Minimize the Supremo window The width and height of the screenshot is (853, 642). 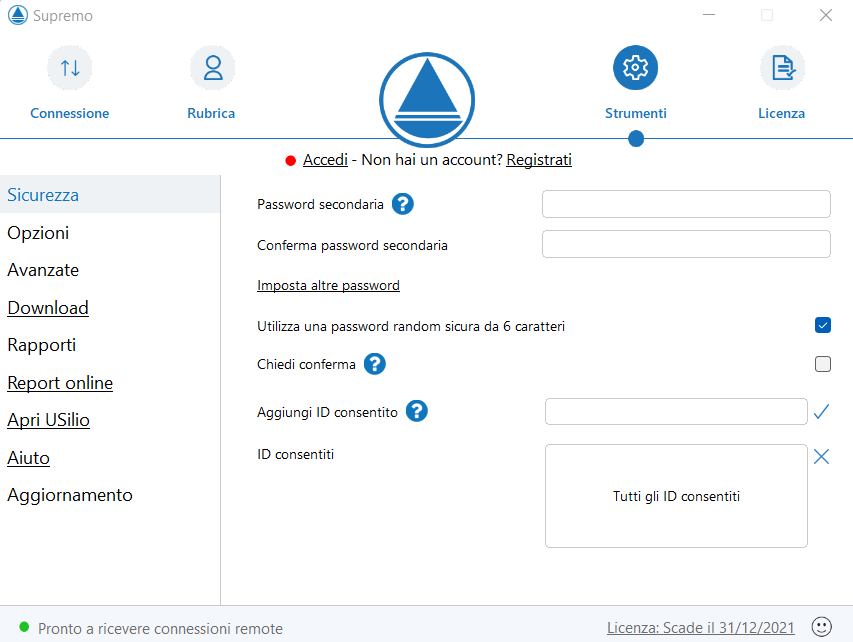pyautogui.click(x=709, y=15)
